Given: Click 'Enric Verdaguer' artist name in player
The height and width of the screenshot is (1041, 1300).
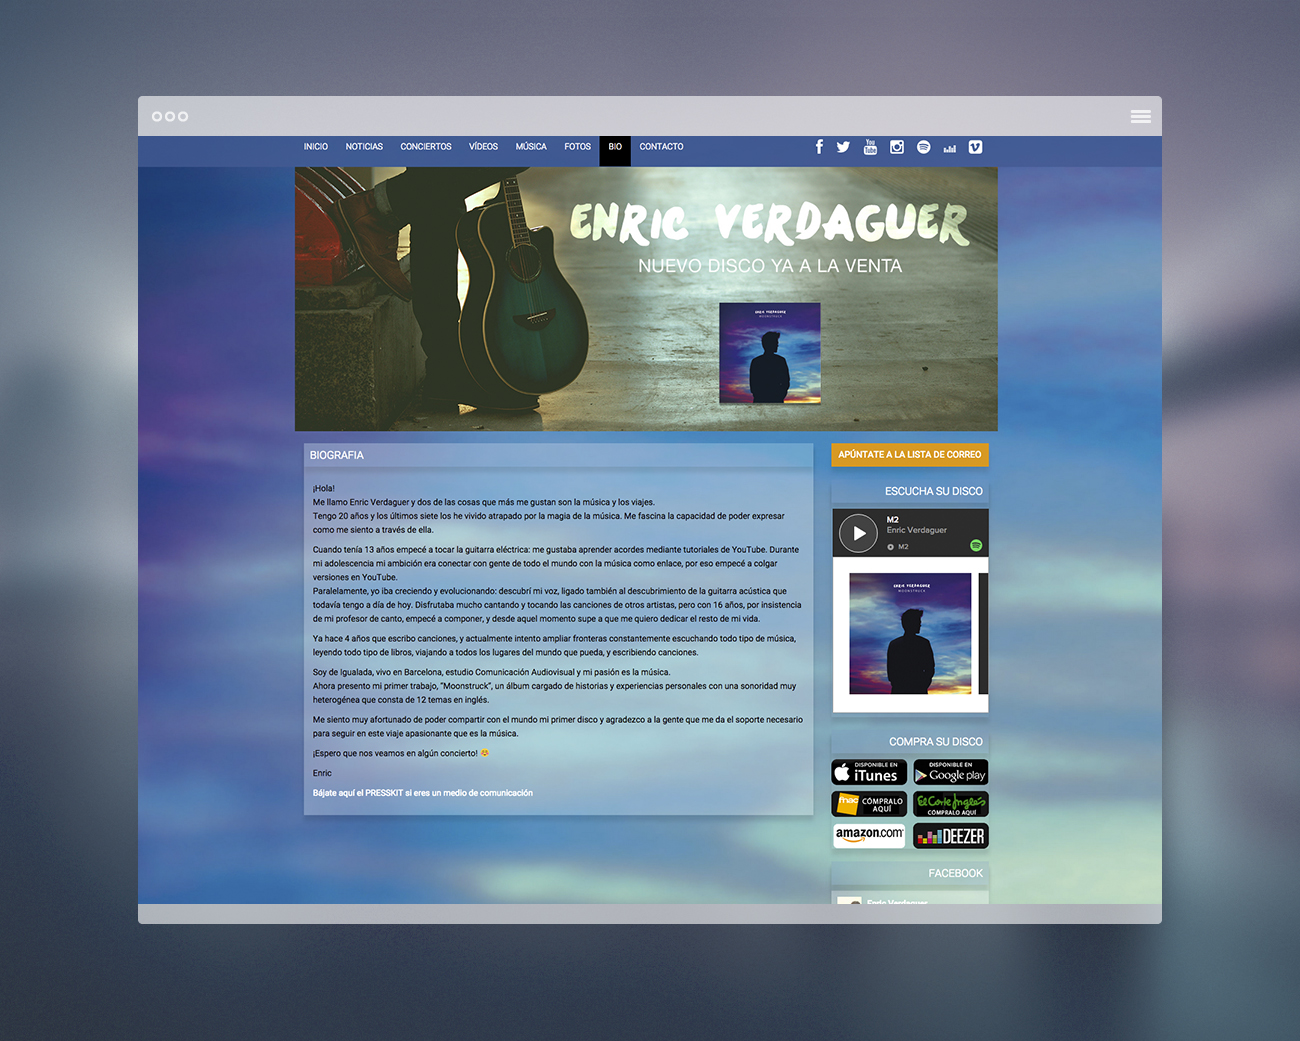Looking at the screenshot, I should [x=916, y=531].
